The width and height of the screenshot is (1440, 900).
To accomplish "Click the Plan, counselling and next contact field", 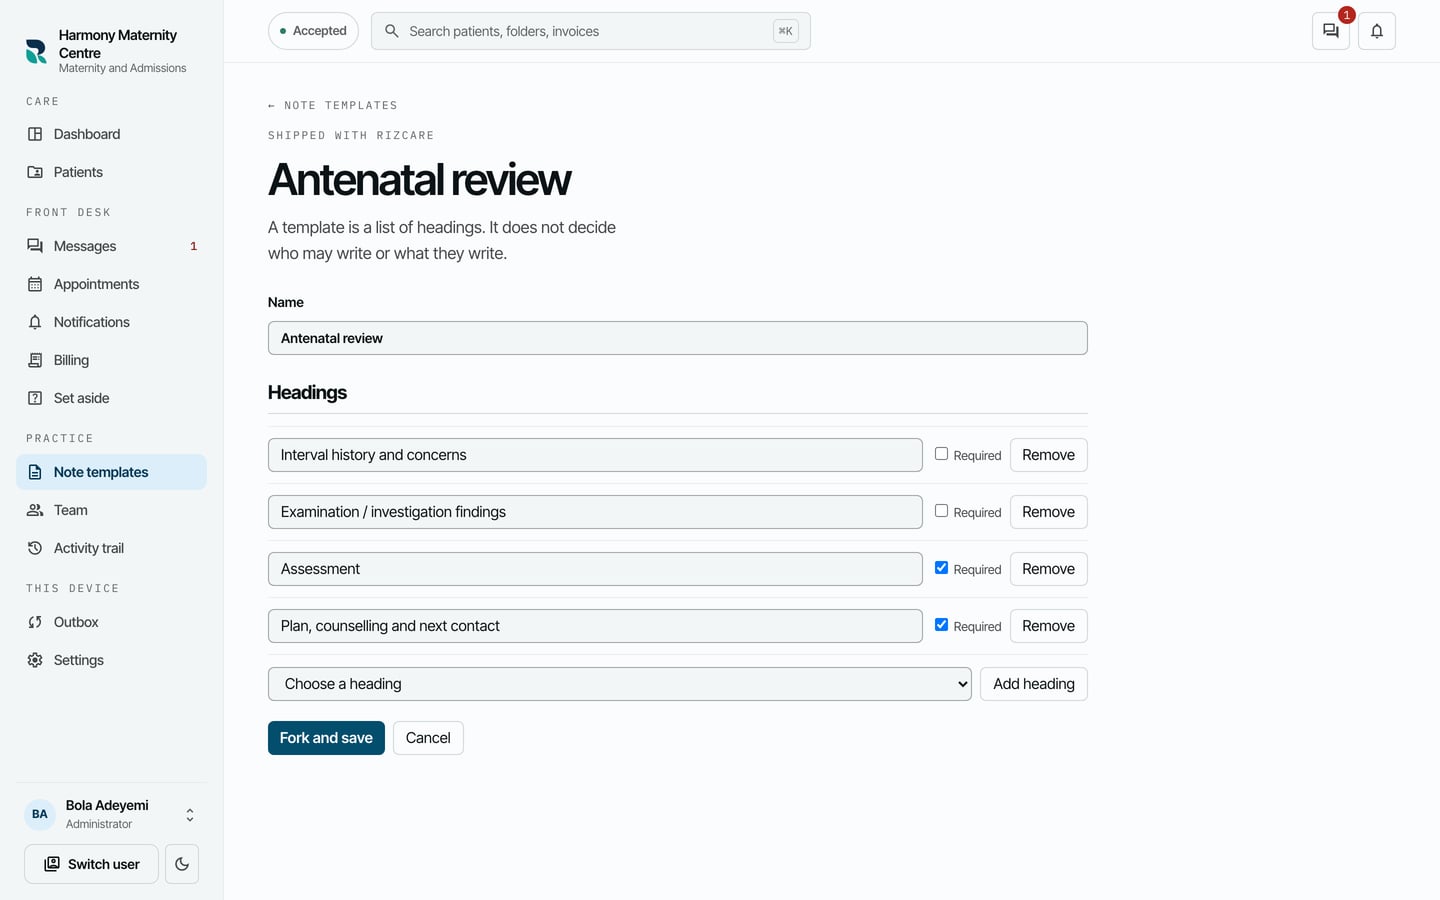I will [x=595, y=626].
